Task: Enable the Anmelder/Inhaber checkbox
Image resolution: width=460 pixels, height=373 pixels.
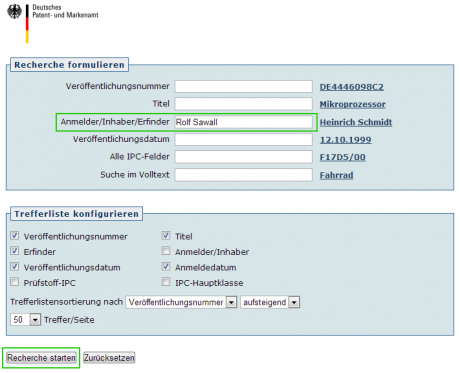Action: [x=166, y=251]
